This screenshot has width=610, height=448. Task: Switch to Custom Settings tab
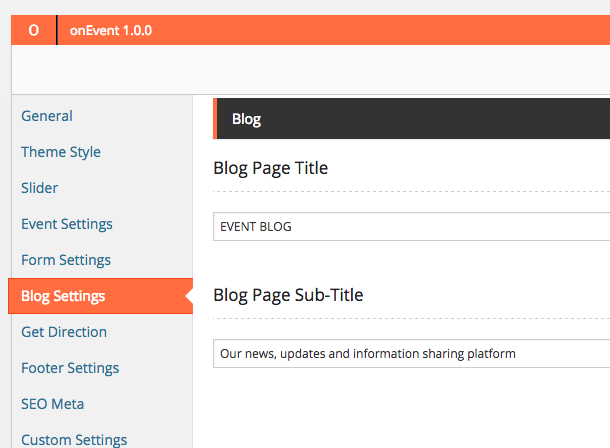(74, 439)
